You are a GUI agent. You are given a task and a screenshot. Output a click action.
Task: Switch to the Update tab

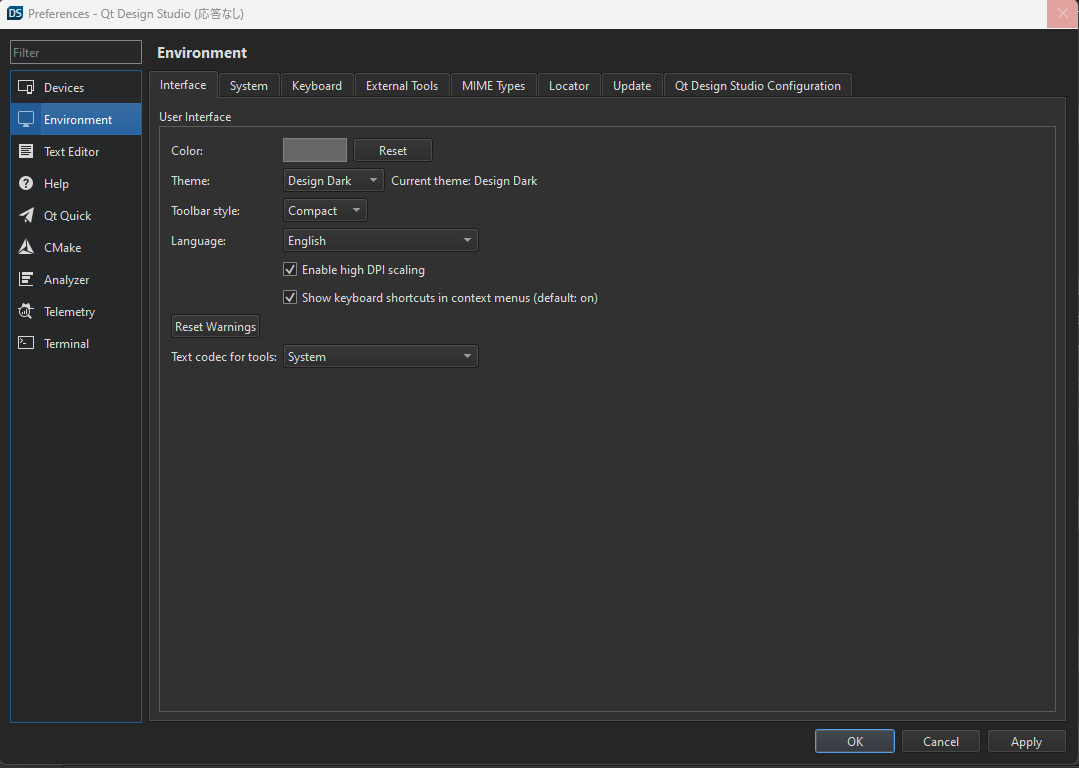point(632,85)
